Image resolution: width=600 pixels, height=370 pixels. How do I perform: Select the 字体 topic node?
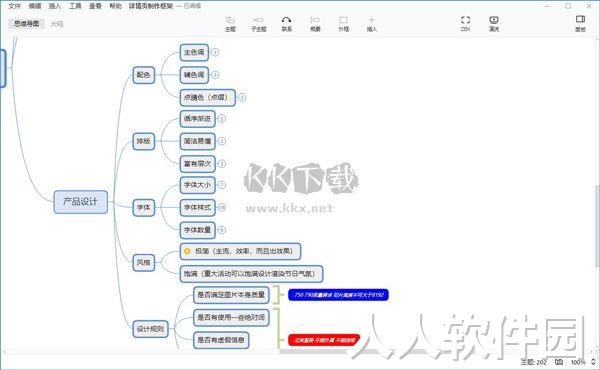pos(143,207)
